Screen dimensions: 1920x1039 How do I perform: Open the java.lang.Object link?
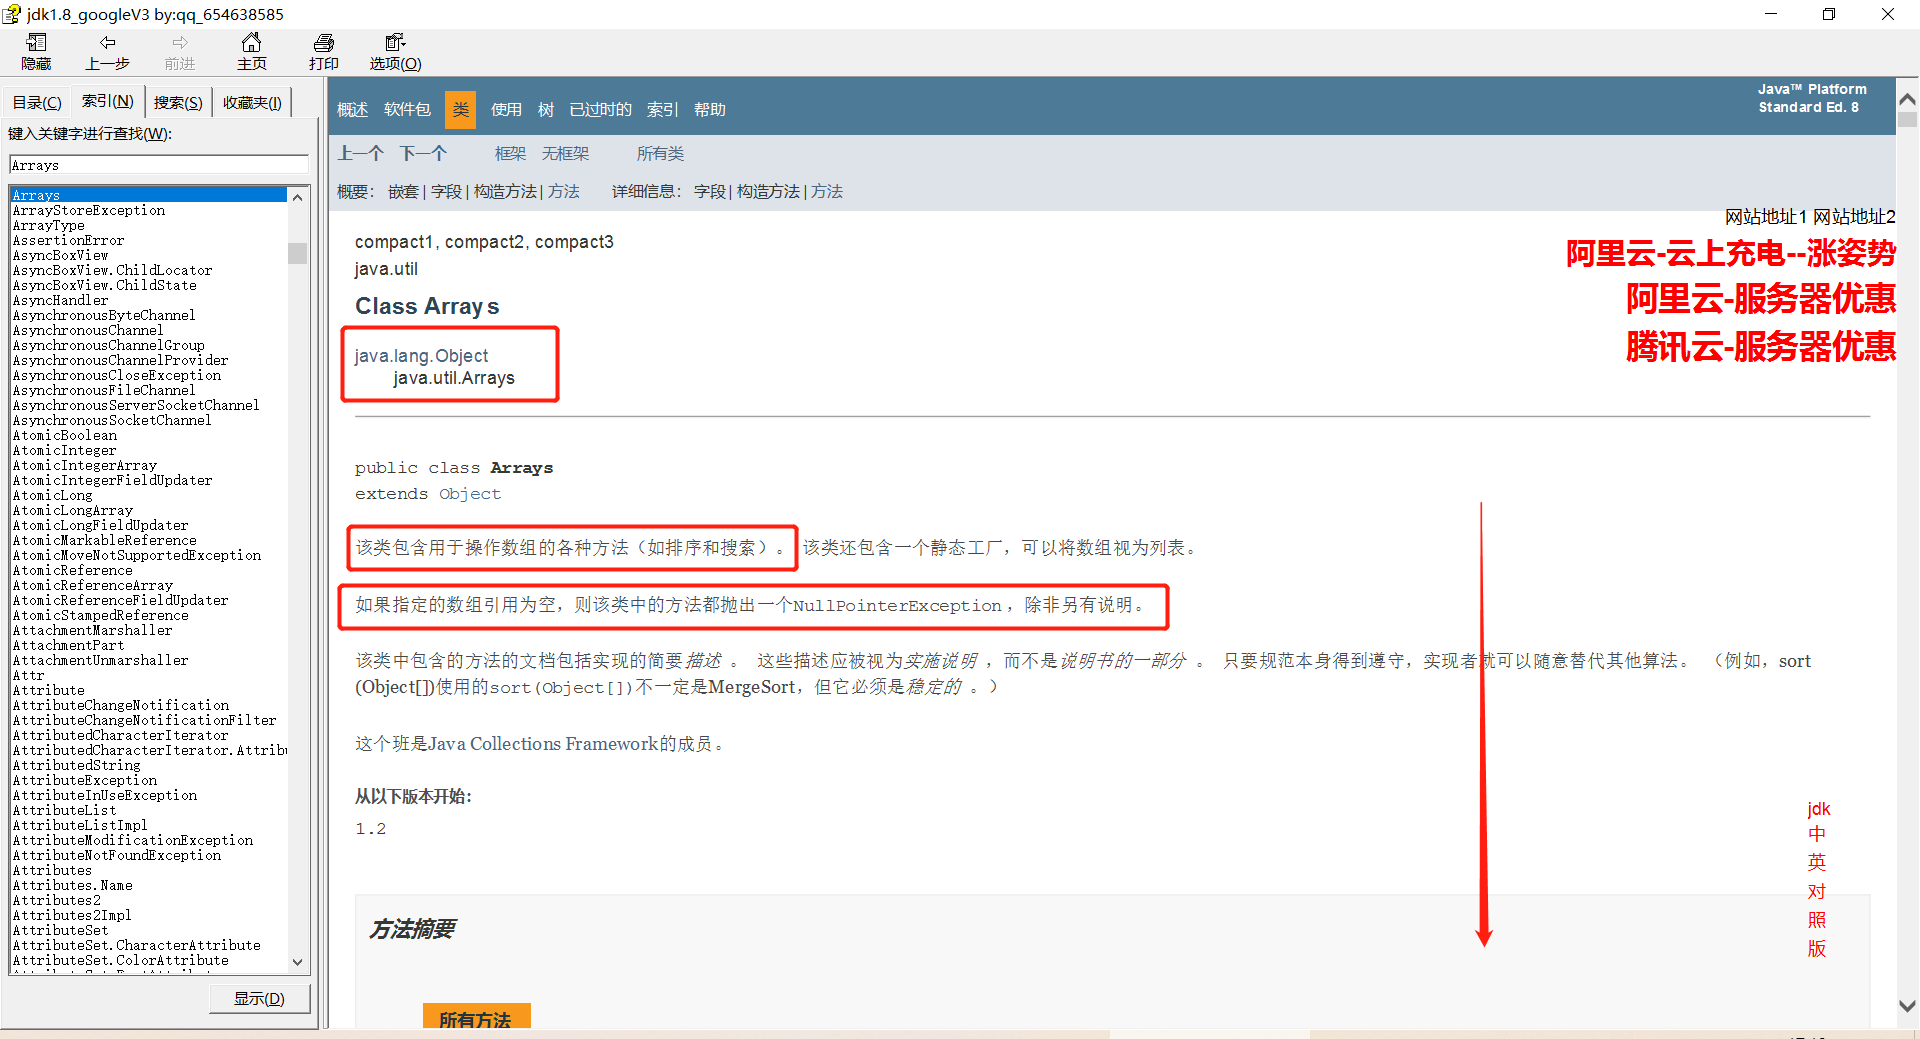point(421,356)
